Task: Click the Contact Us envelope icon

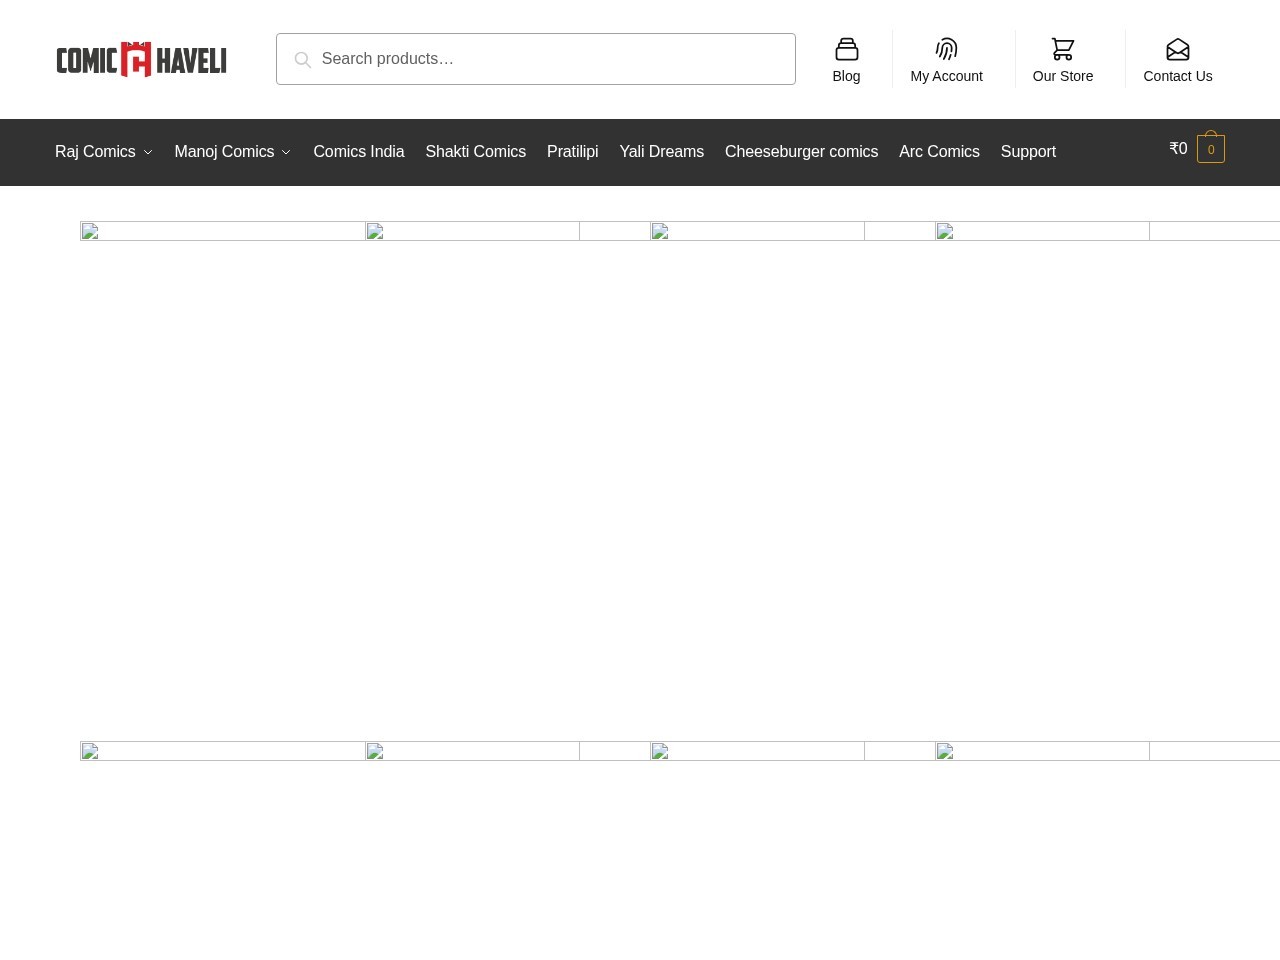Action: click(x=1178, y=49)
